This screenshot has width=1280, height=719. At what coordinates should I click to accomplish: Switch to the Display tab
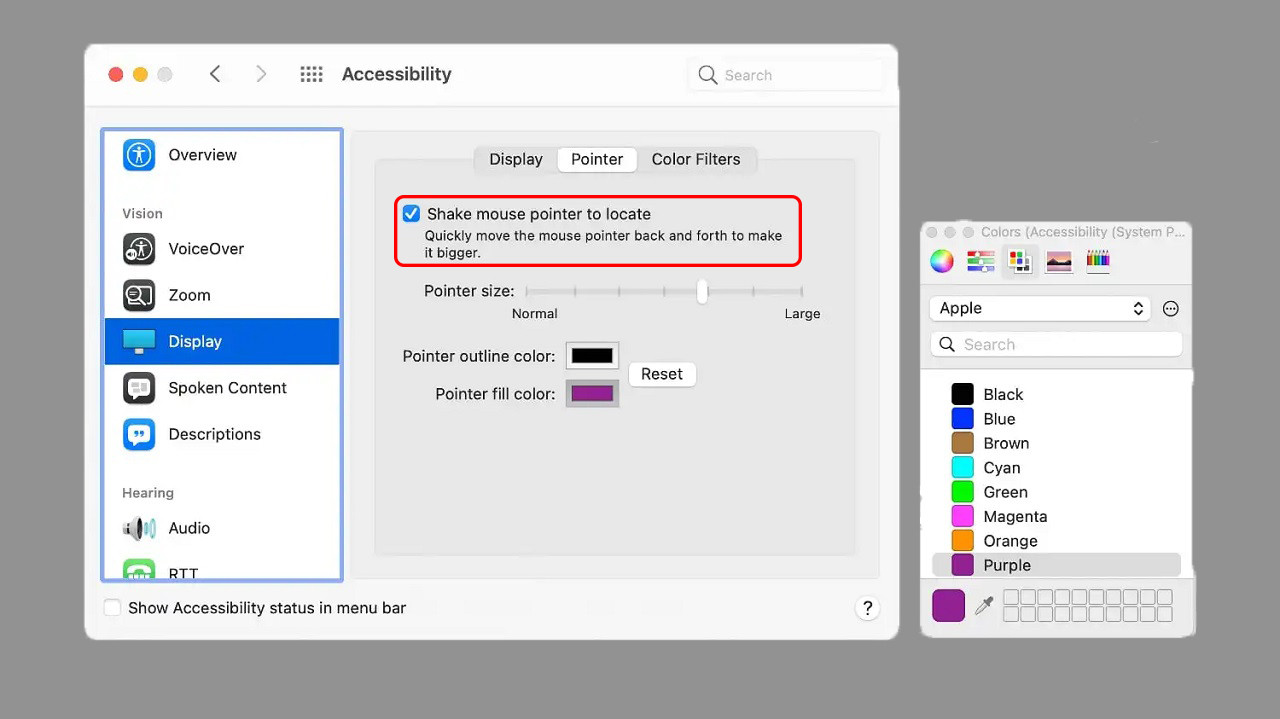click(516, 159)
